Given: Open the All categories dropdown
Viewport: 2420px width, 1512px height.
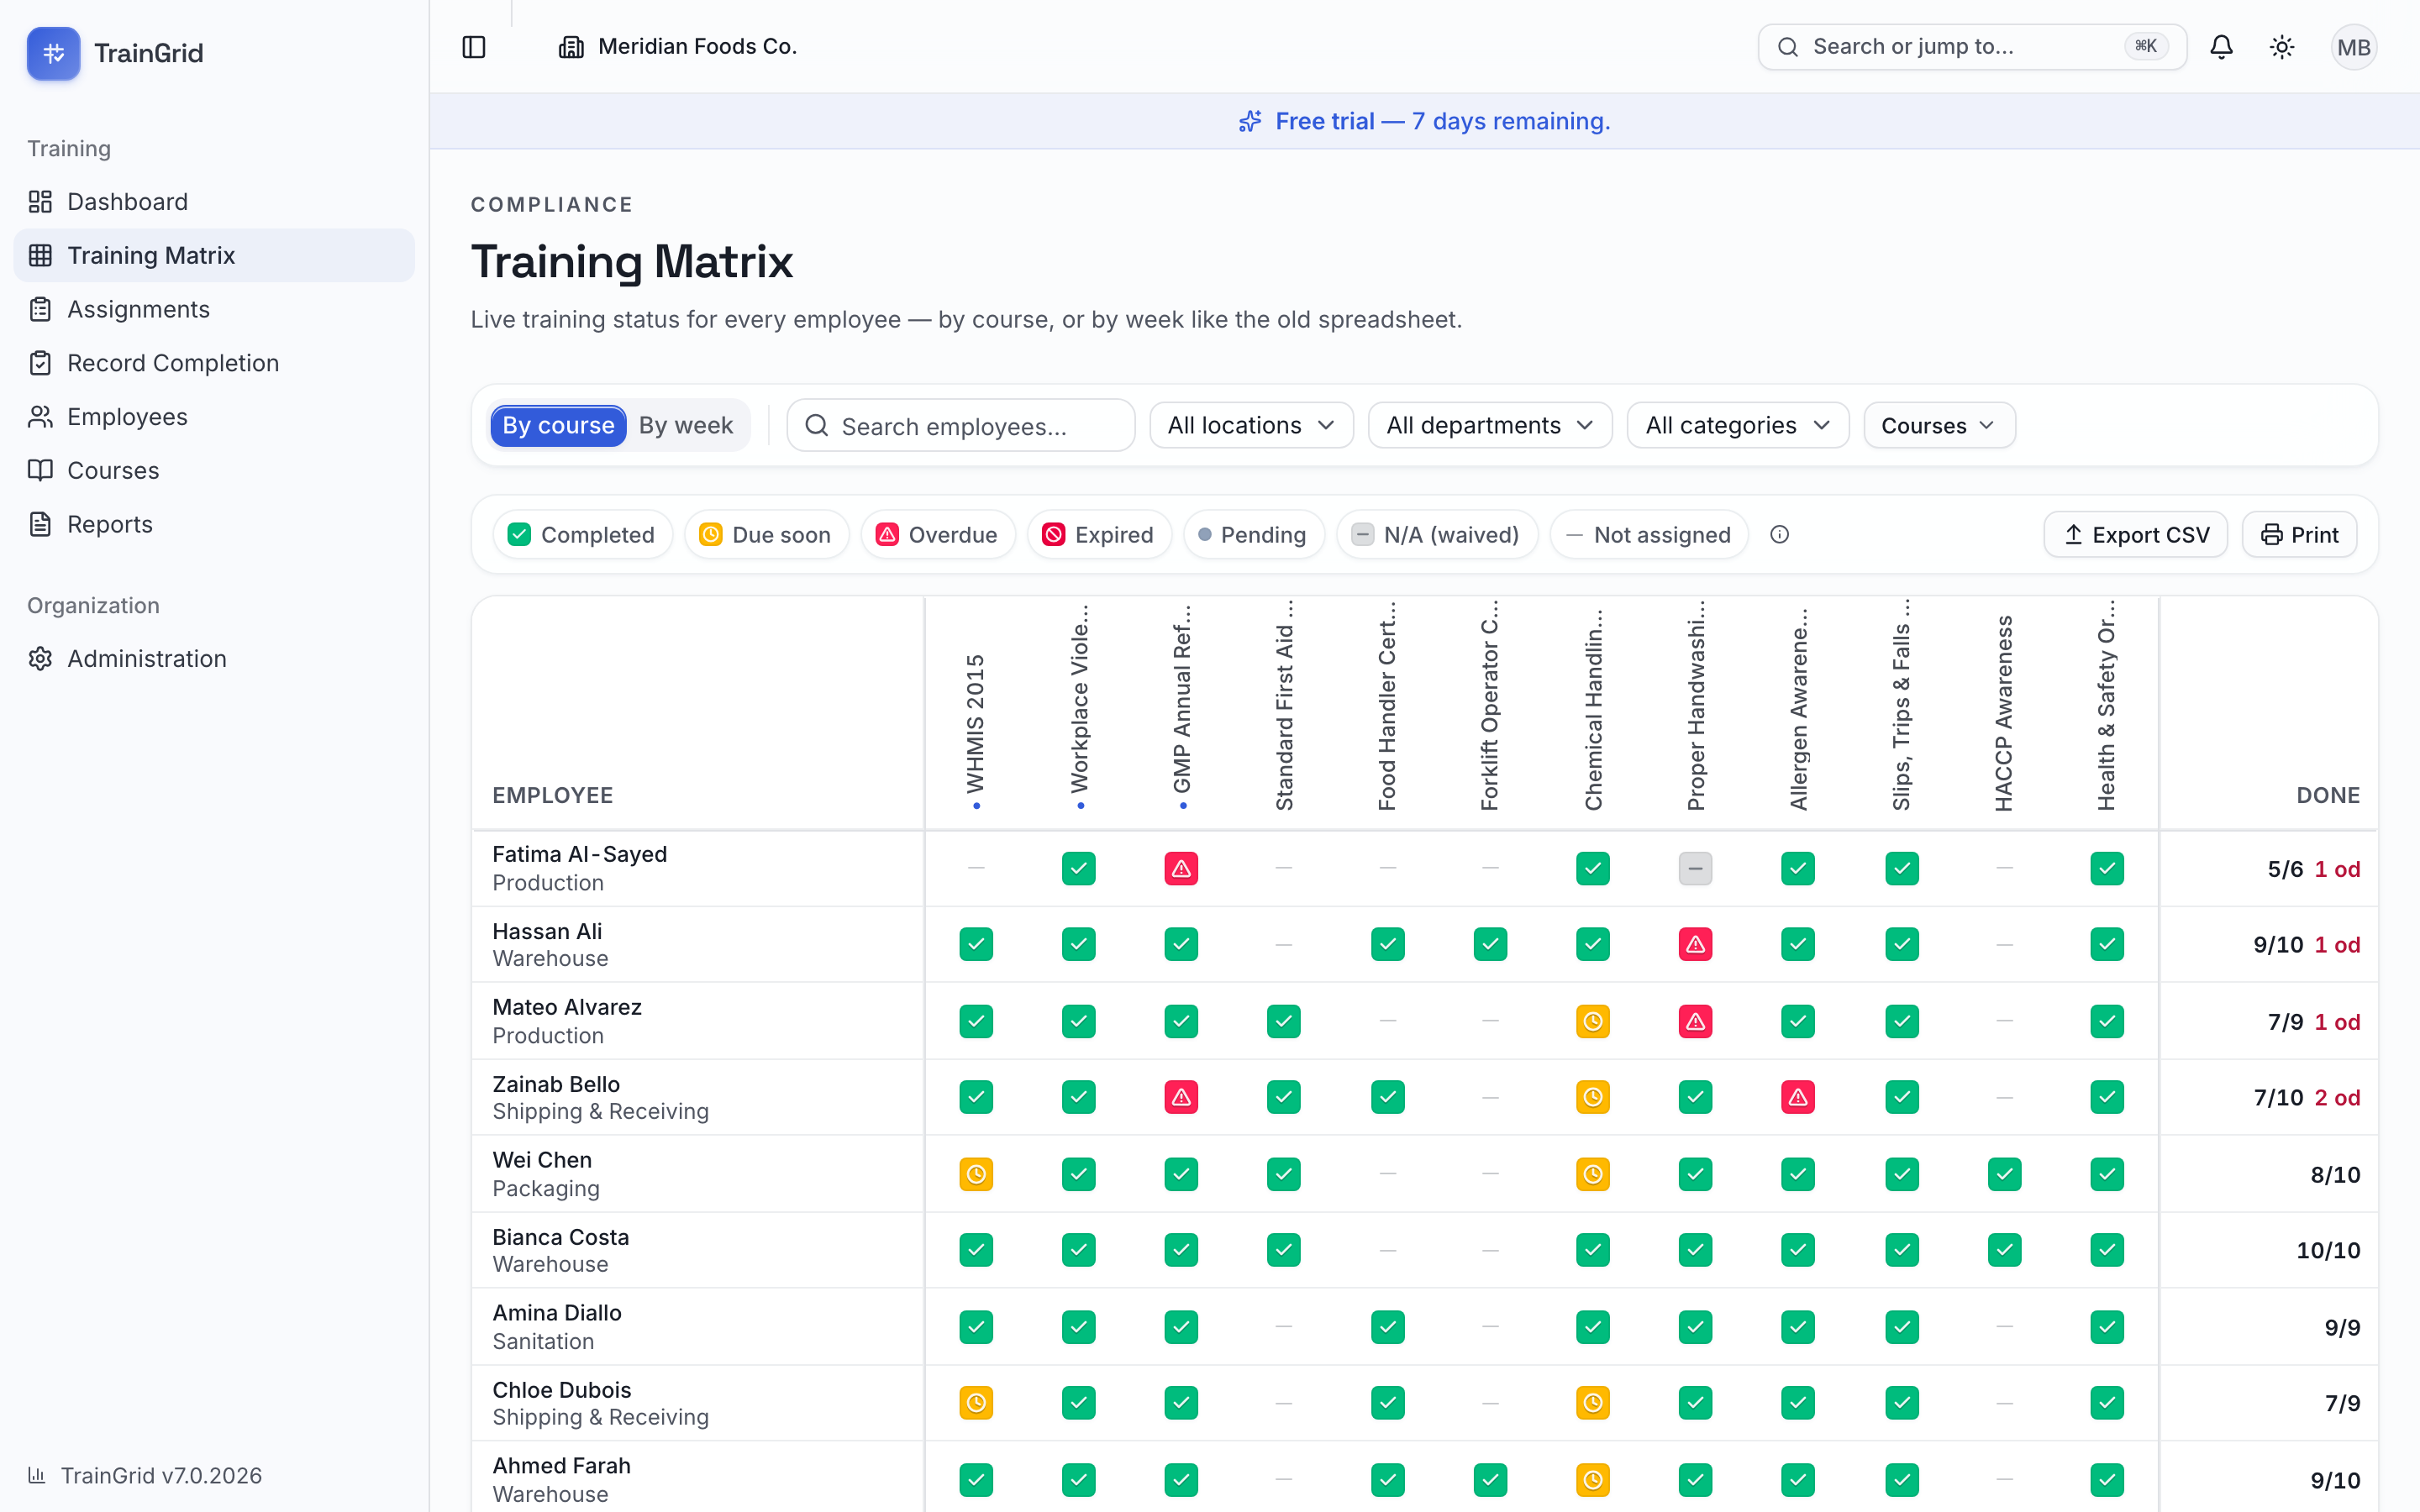Looking at the screenshot, I should coord(1737,425).
